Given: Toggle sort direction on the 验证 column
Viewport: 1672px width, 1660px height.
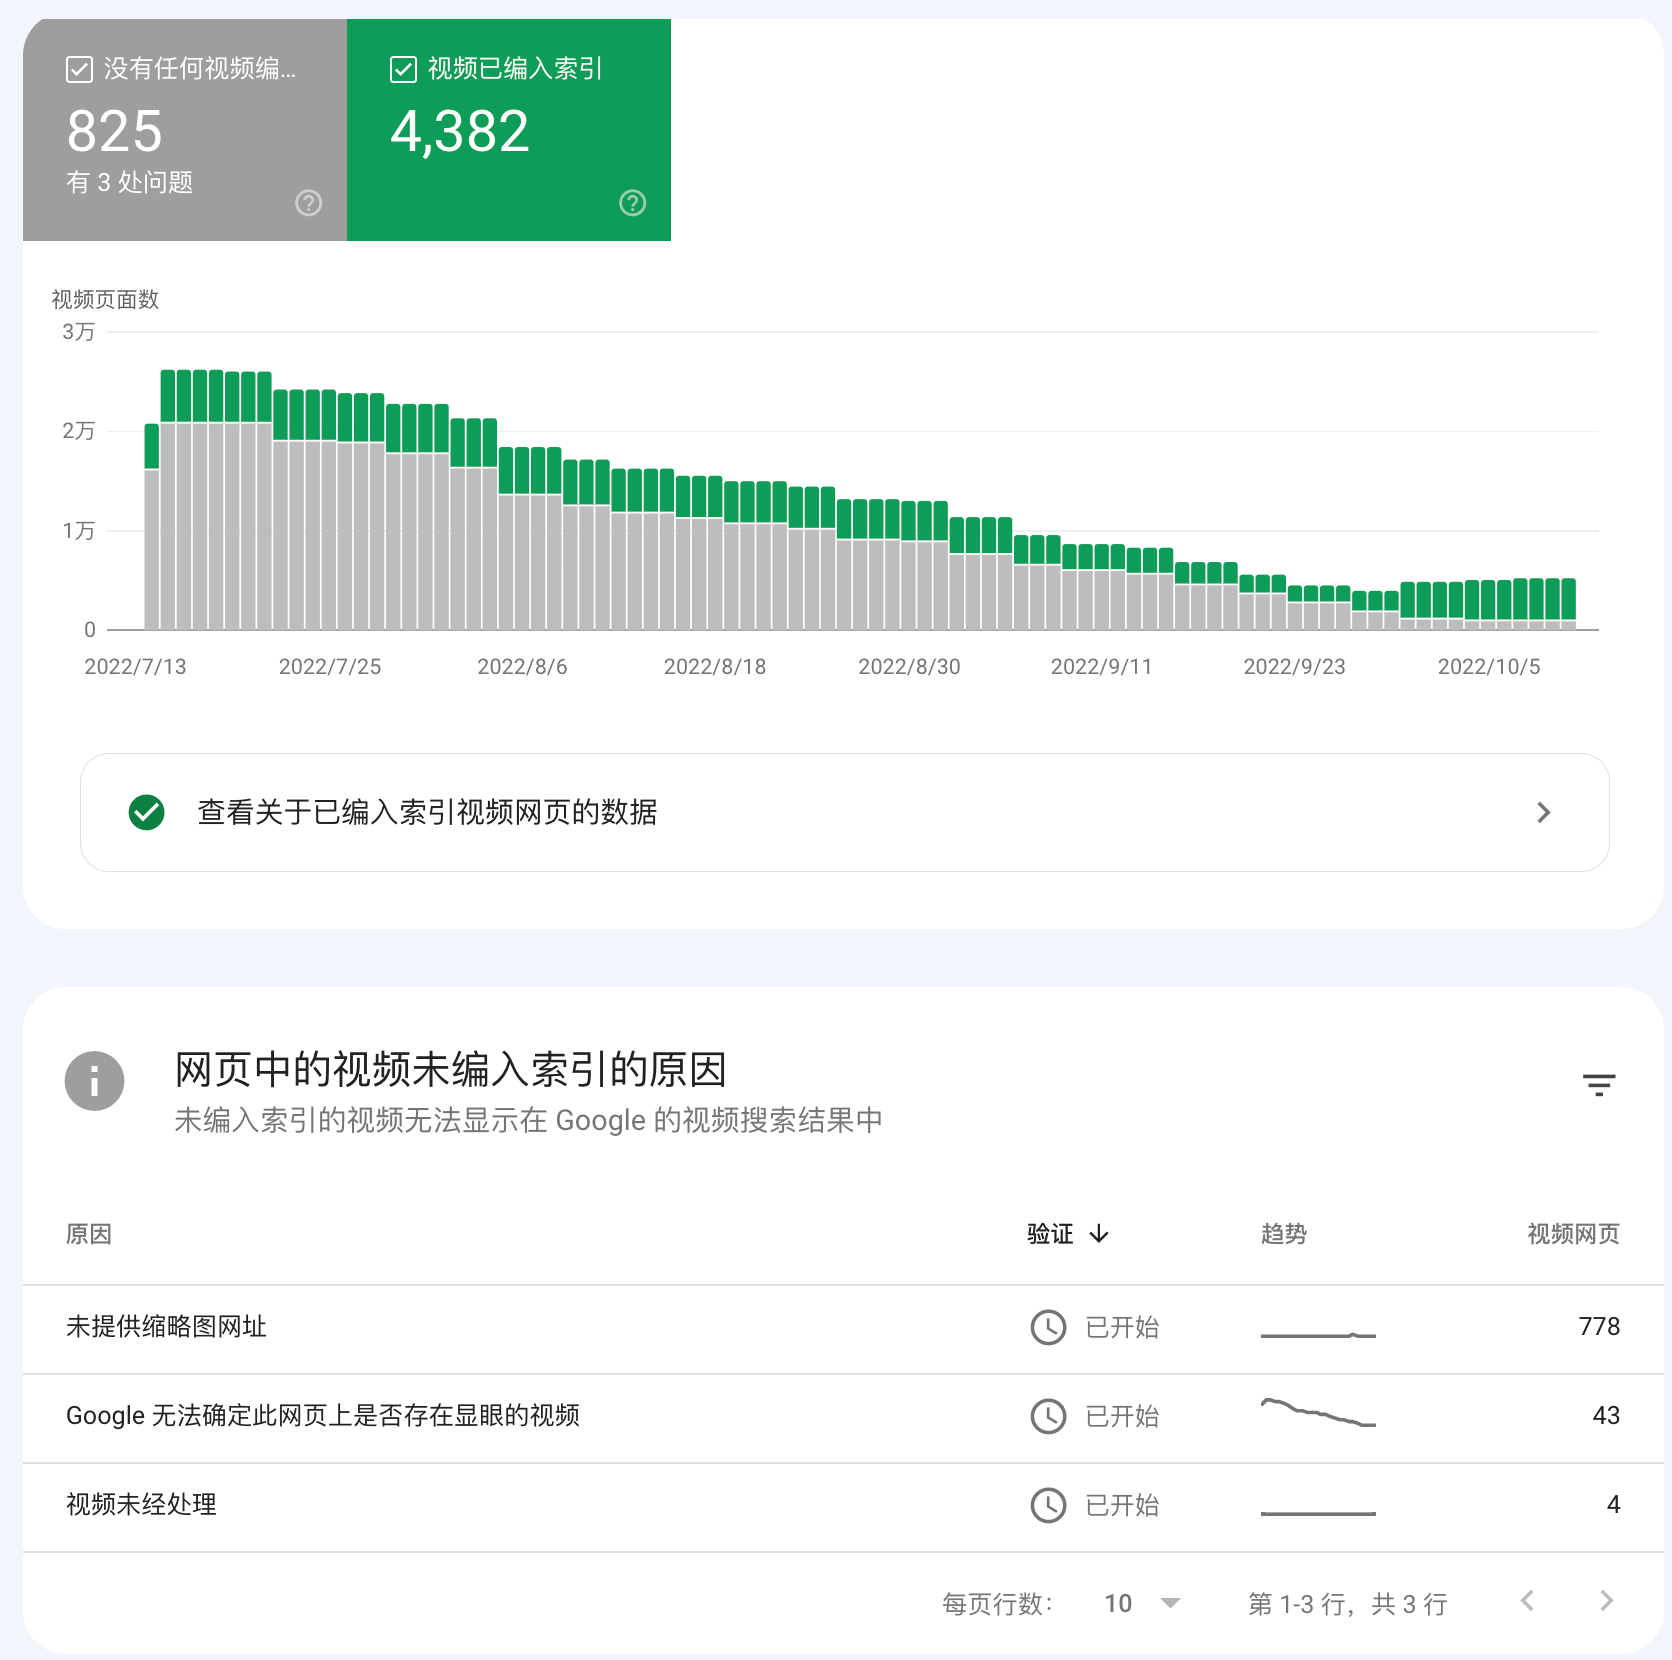Looking at the screenshot, I should pos(1068,1234).
